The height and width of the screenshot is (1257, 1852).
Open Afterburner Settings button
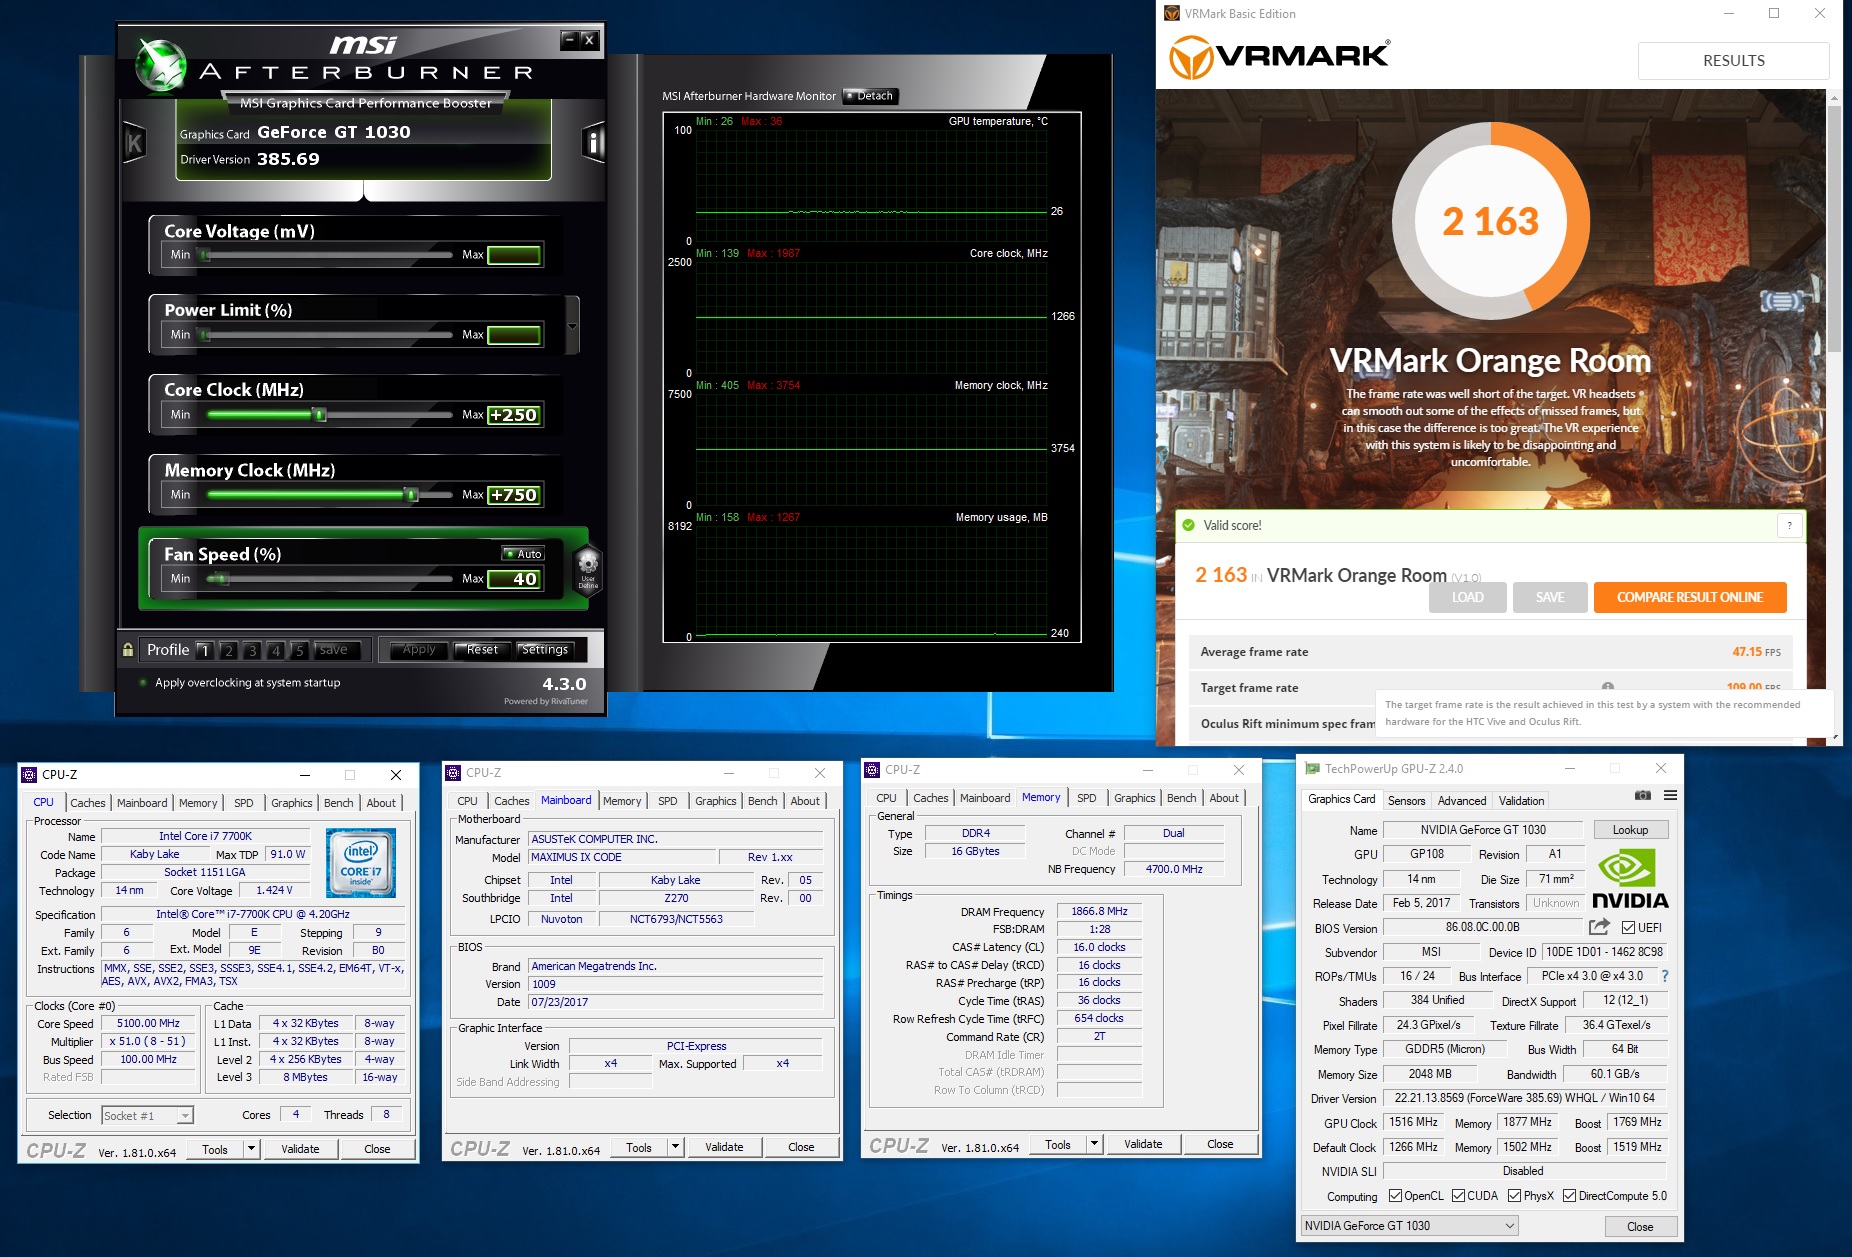(545, 650)
